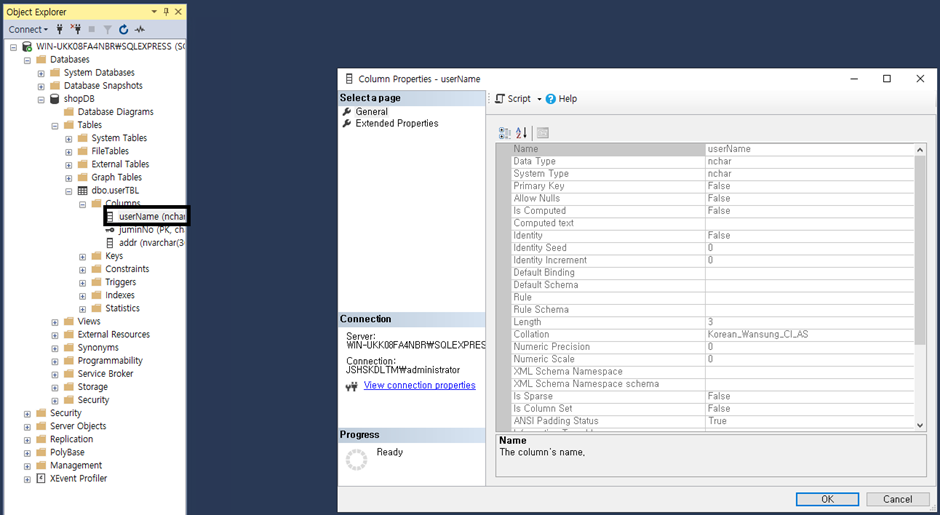Open the Connect dropdown
Screen dimensions: 940x515
point(28,29)
